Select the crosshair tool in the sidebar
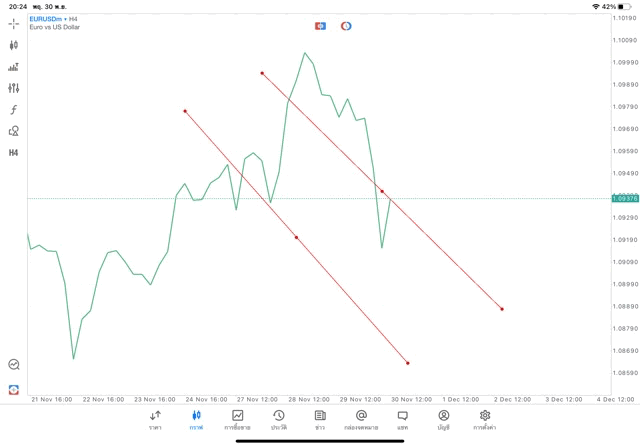 (x=14, y=23)
